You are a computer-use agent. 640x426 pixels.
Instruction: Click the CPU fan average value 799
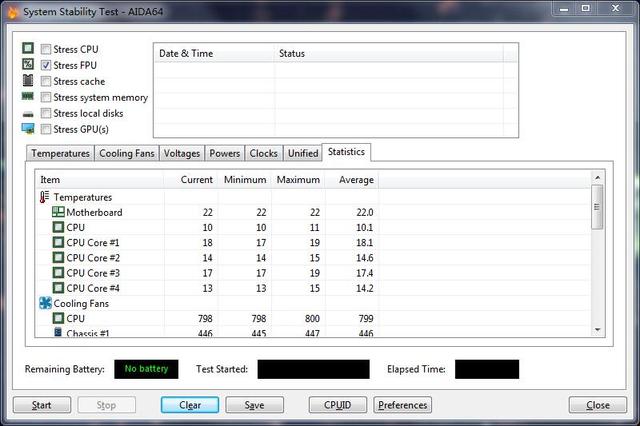pos(366,318)
